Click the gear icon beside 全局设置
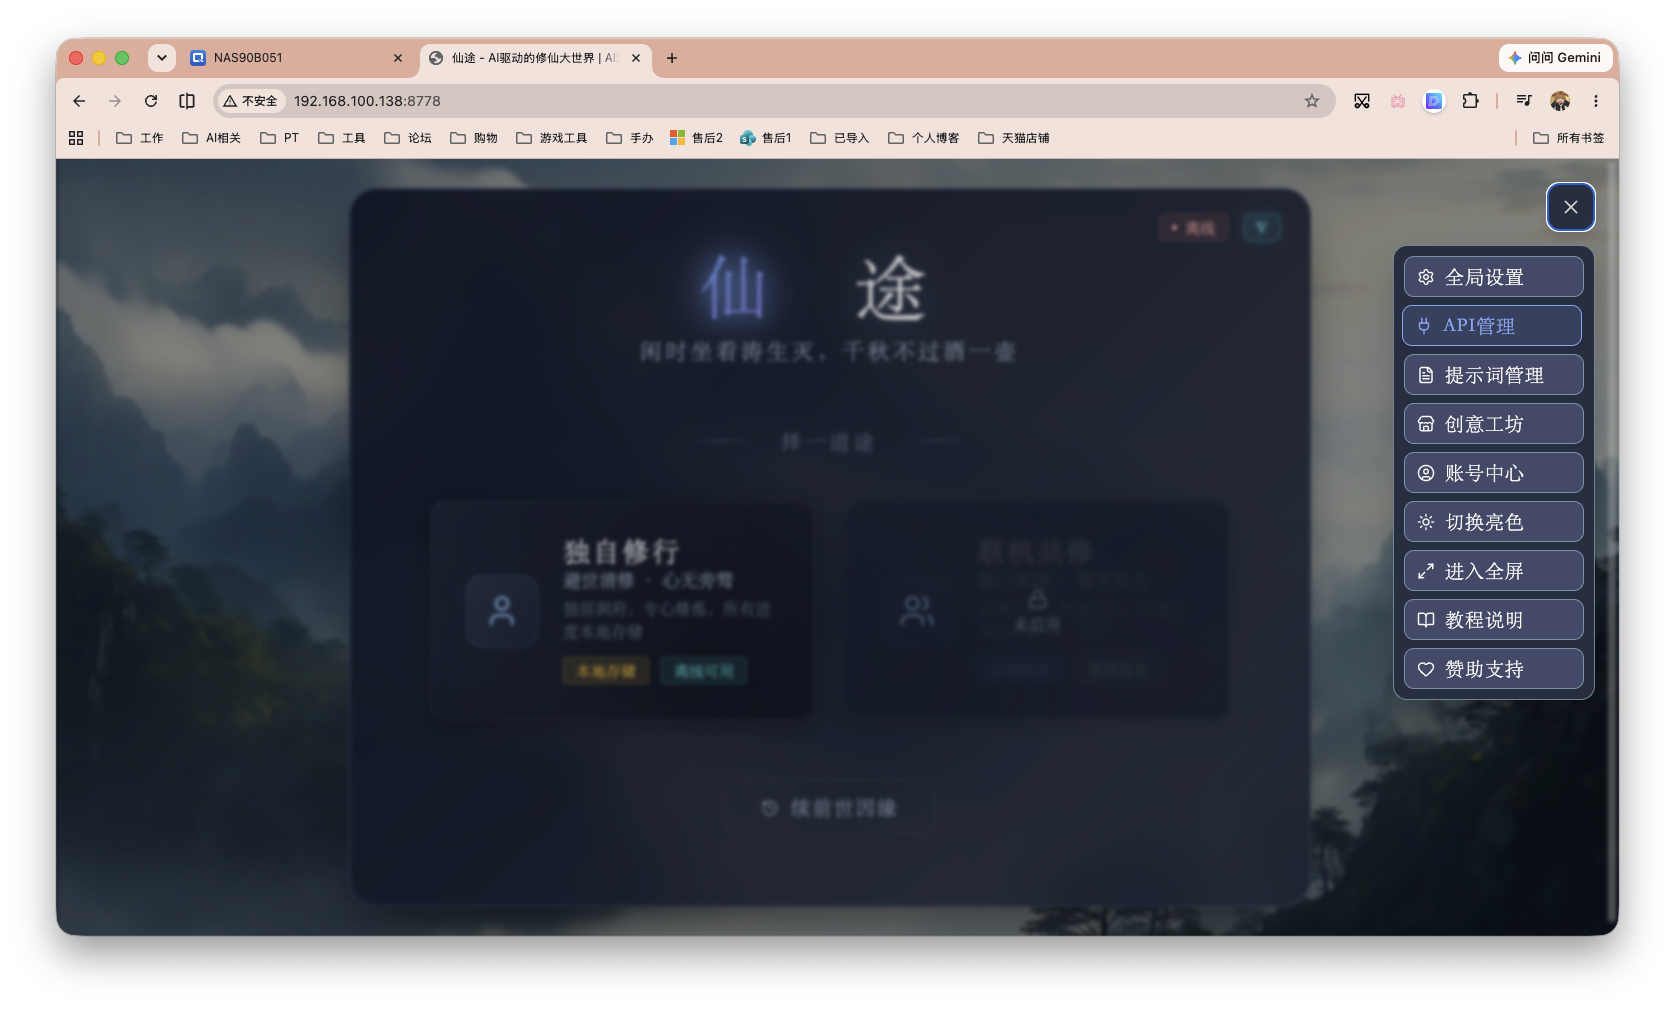The height and width of the screenshot is (1010, 1675). [x=1426, y=277]
